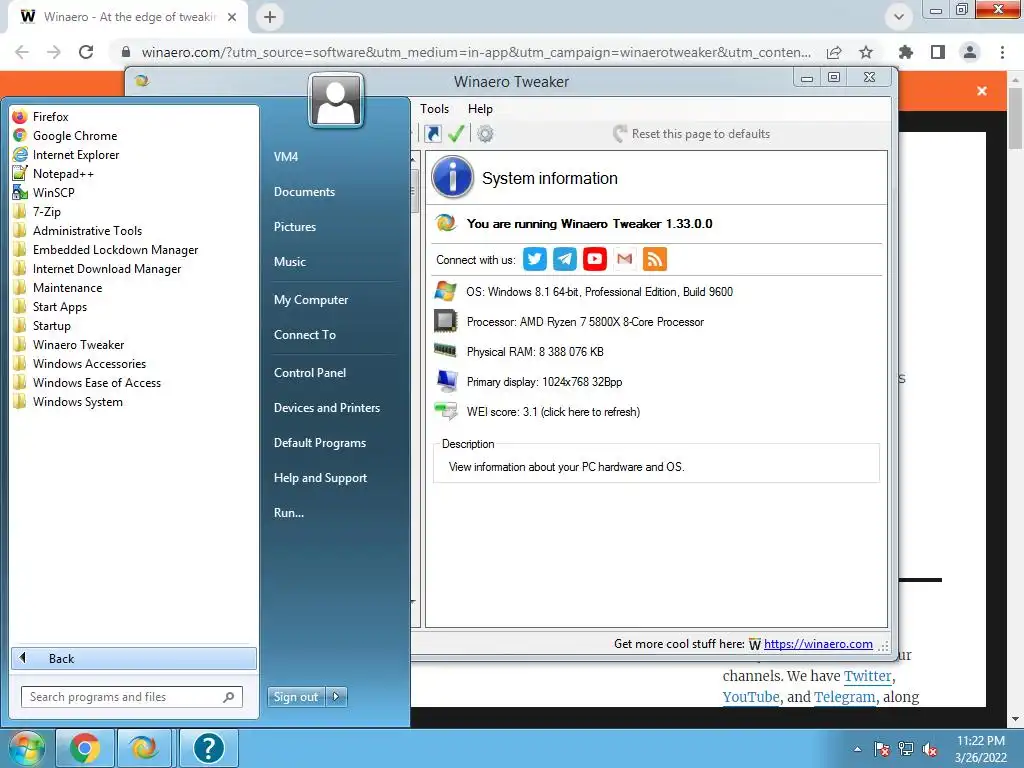This screenshot has width=1024, height=768.
Task: Go Back in the Start menu programs list
Action: coord(133,658)
